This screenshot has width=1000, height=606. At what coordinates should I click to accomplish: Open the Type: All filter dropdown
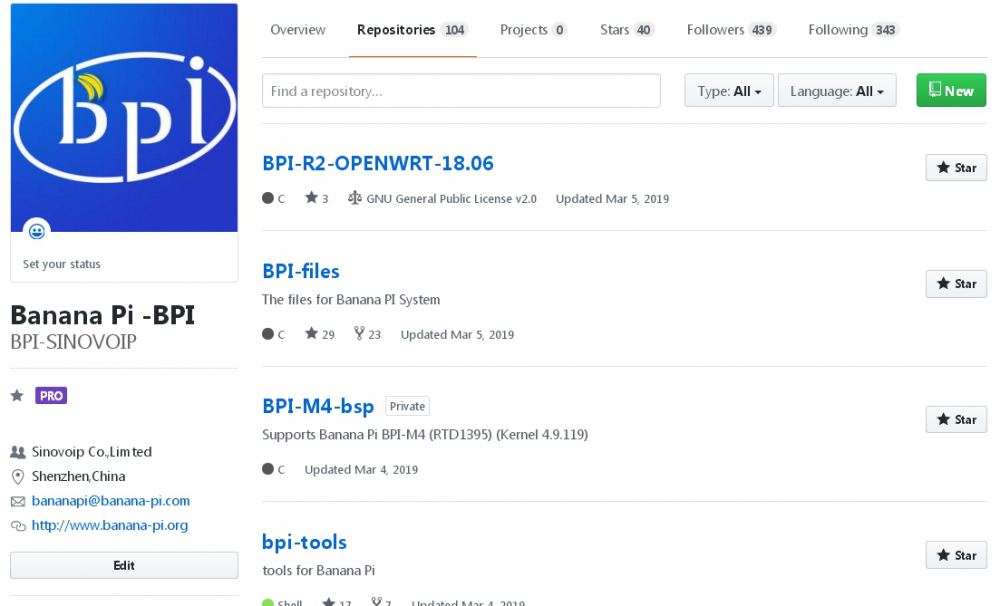728,90
